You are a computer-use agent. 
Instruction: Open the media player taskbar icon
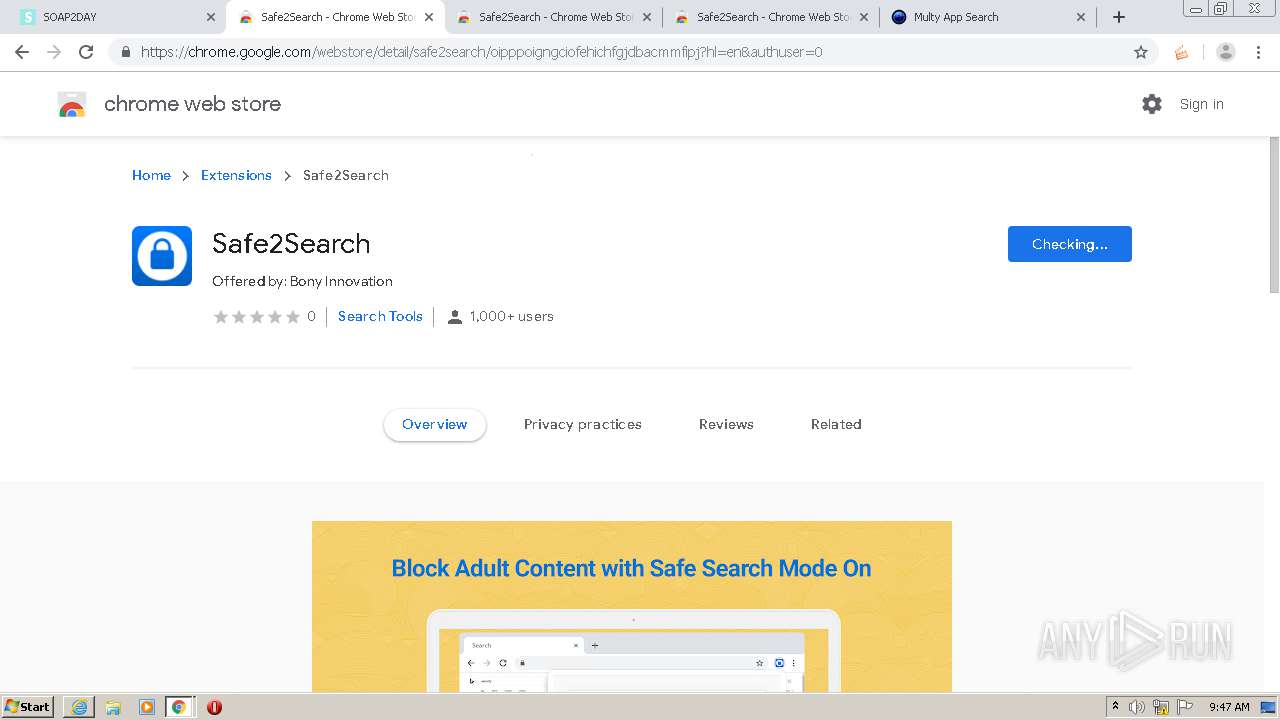(147, 707)
